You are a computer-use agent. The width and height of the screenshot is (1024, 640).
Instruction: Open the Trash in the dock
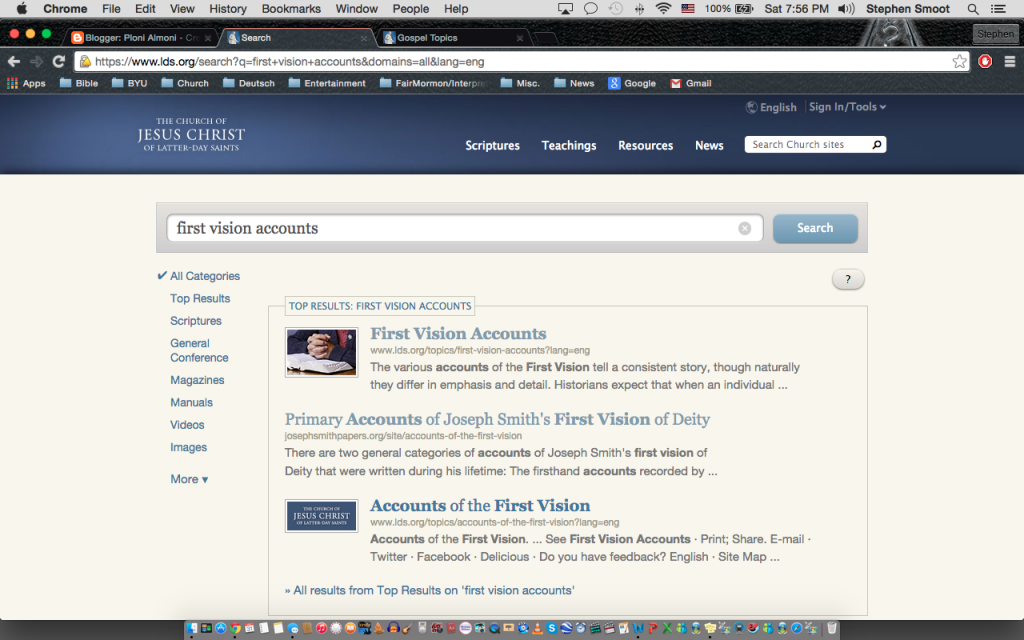[x=831, y=628]
